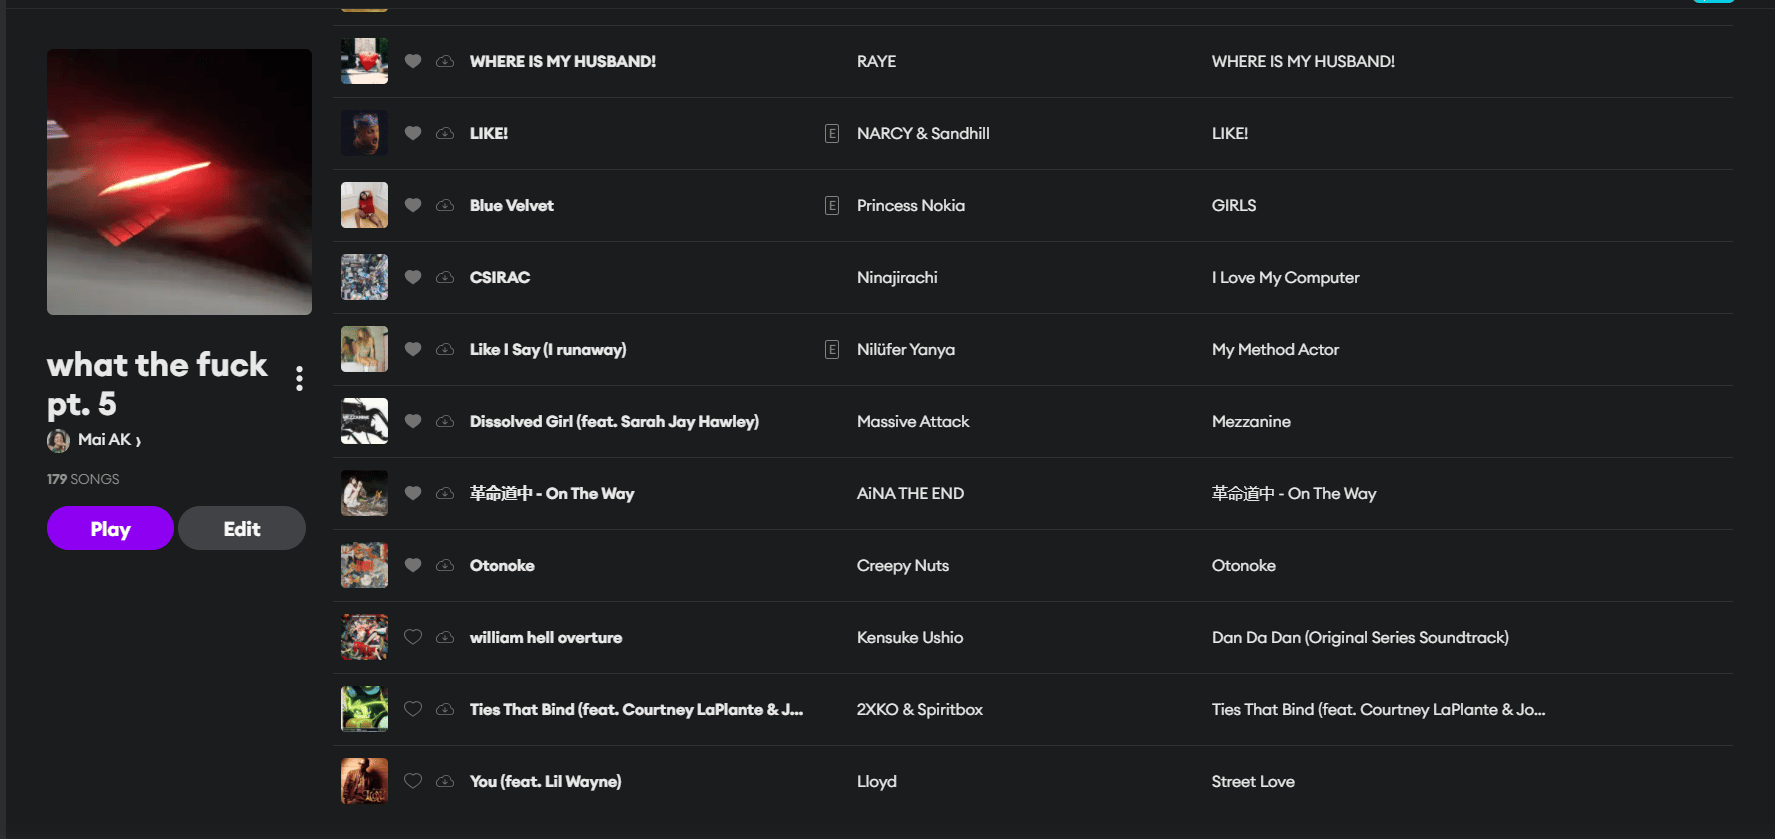Click the heart icon for Dissolved Girl
The image size is (1775, 839).
(x=413, y=421)
